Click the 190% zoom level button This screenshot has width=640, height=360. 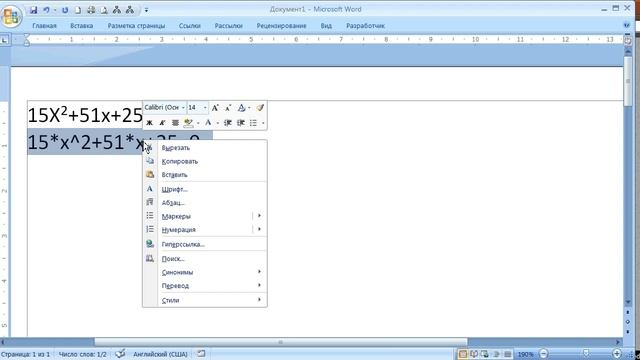[x=526, y=354]
